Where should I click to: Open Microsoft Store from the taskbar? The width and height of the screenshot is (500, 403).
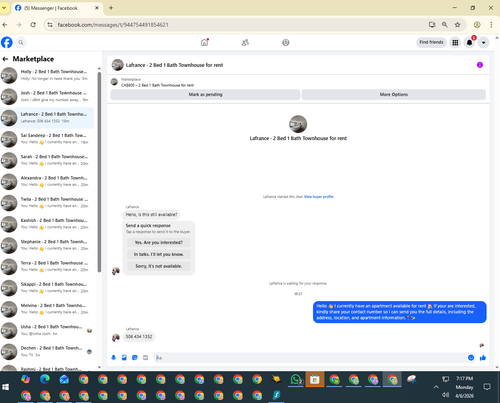click(315, 379)
